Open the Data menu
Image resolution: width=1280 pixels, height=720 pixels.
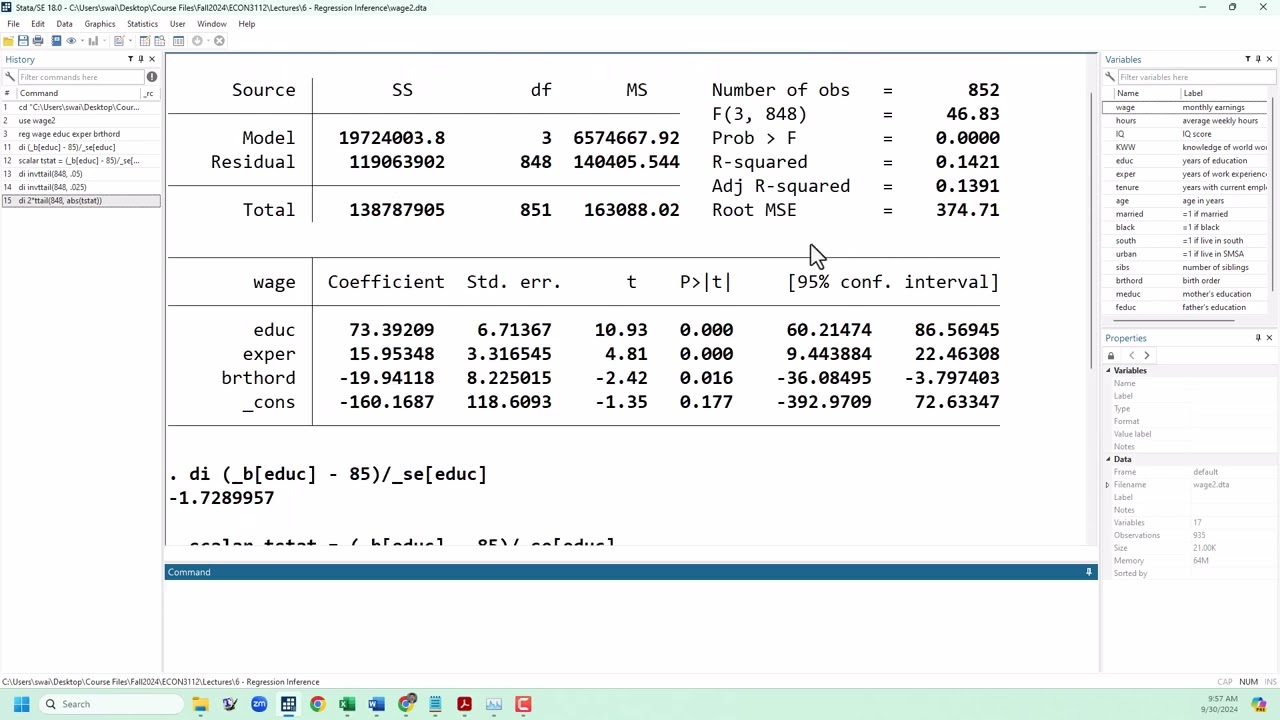(64, 23)
